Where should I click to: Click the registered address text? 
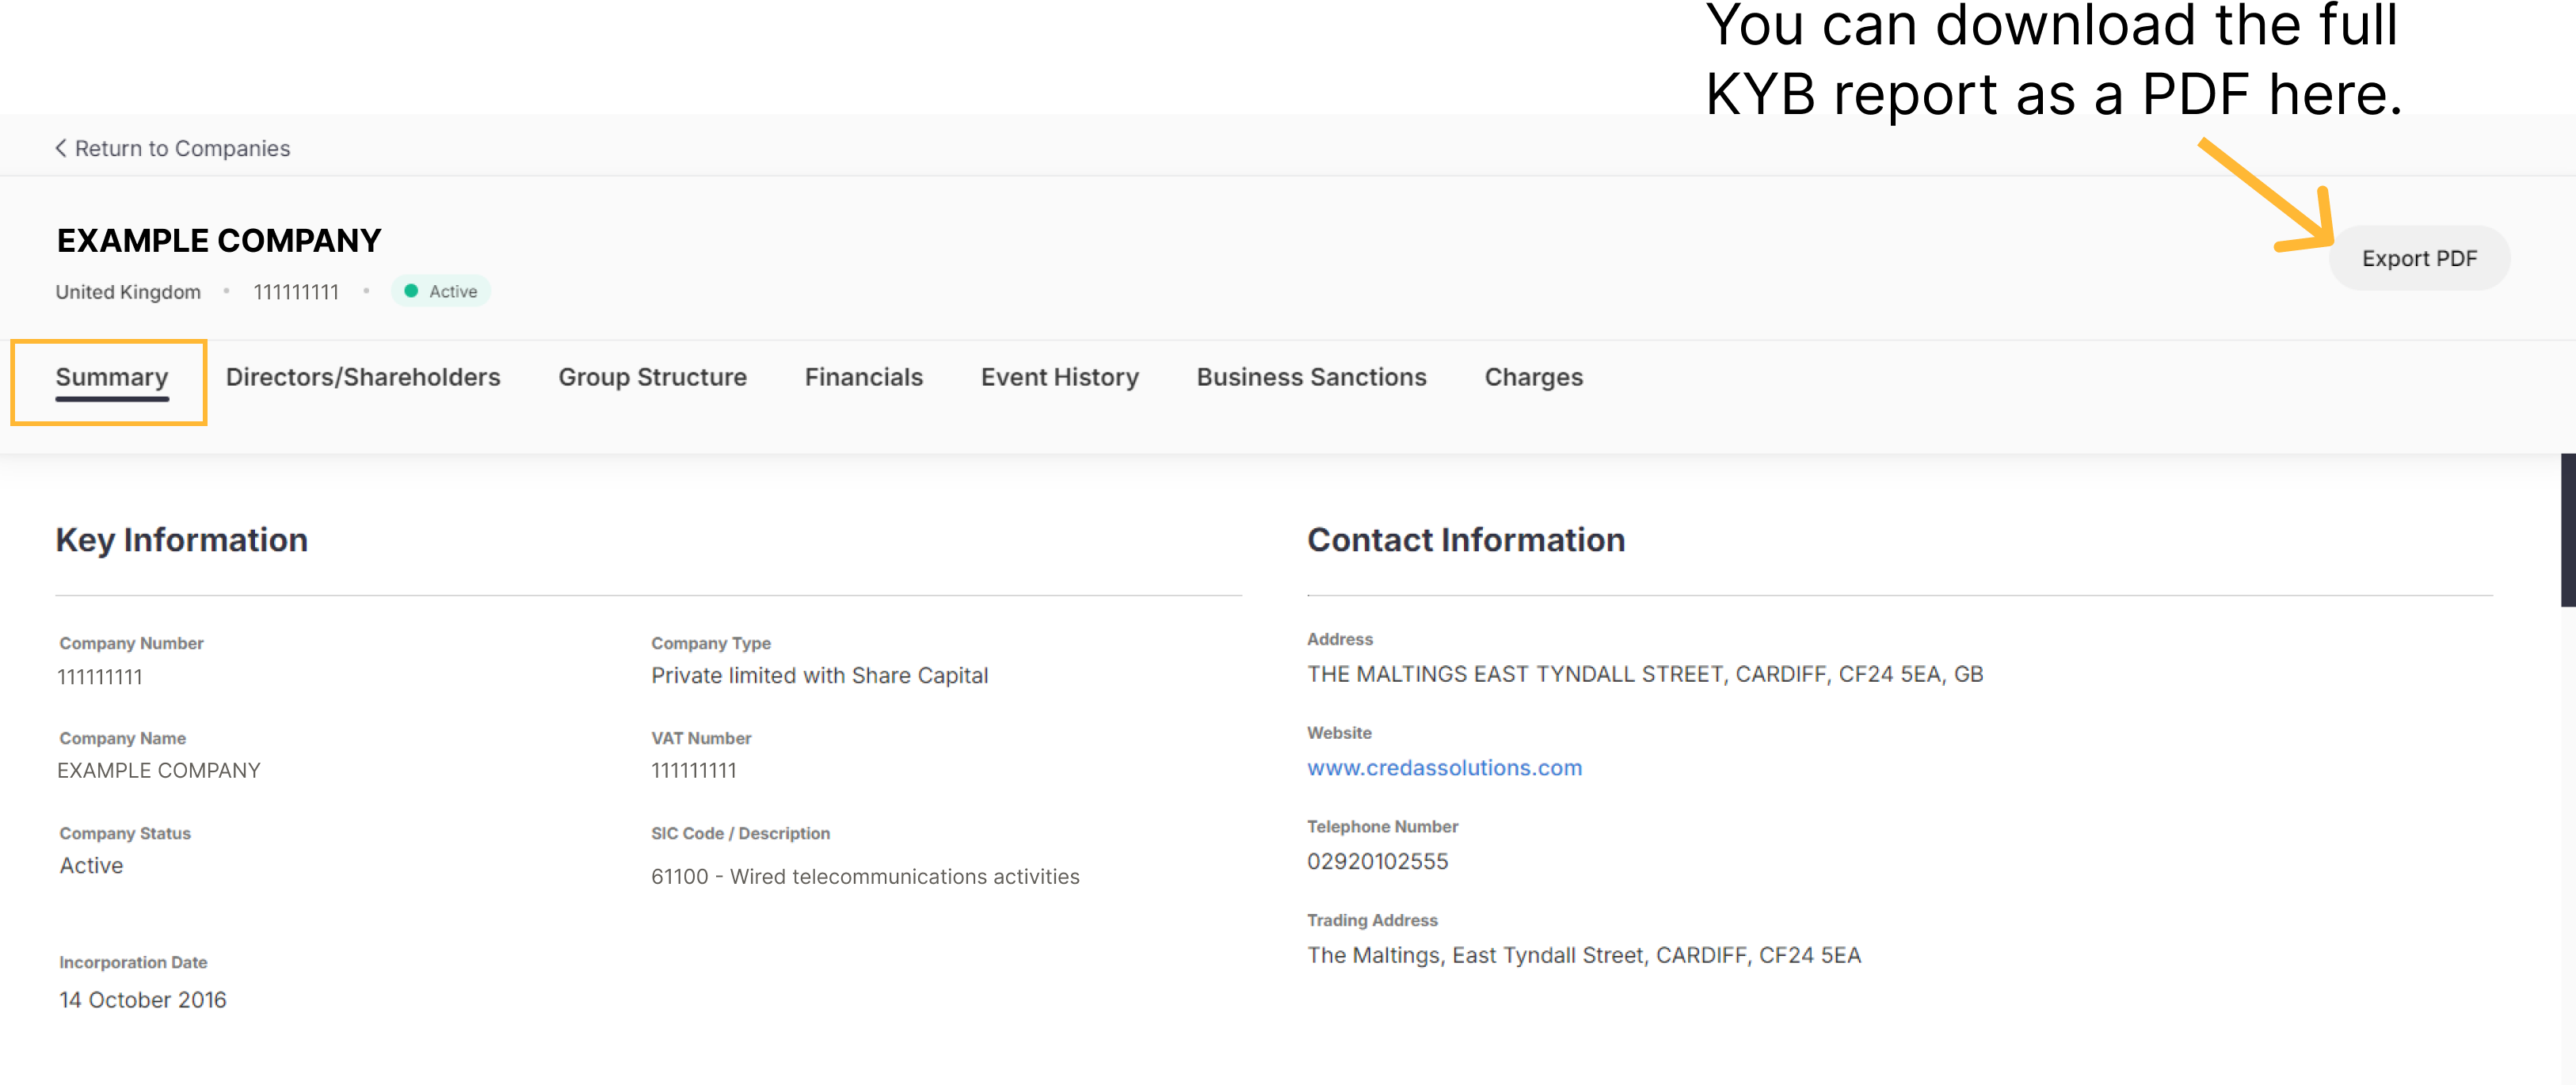[x=1644, y=674]
